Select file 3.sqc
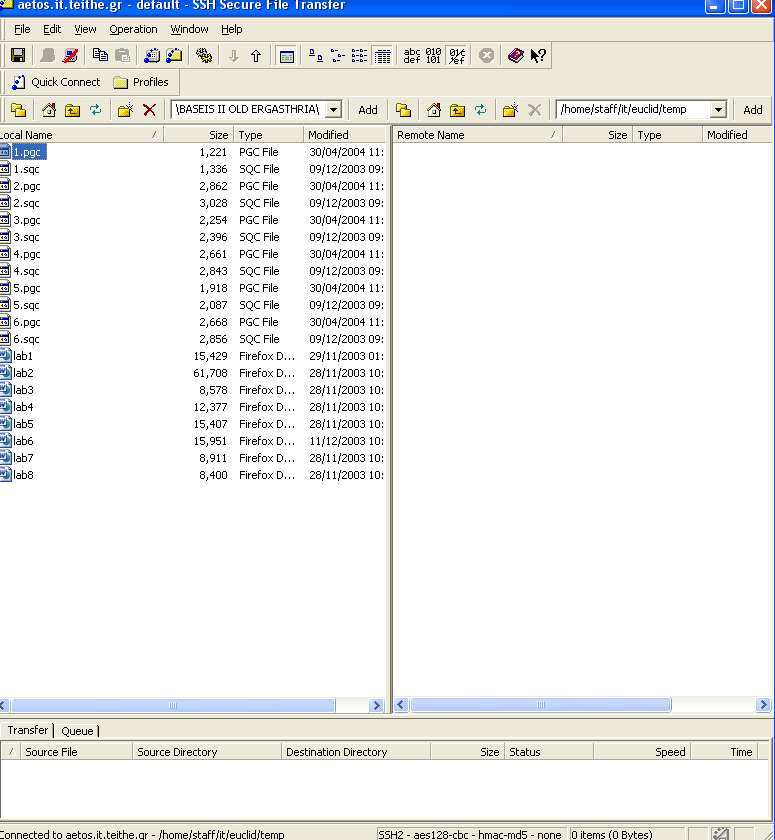 tap(26, 237)
